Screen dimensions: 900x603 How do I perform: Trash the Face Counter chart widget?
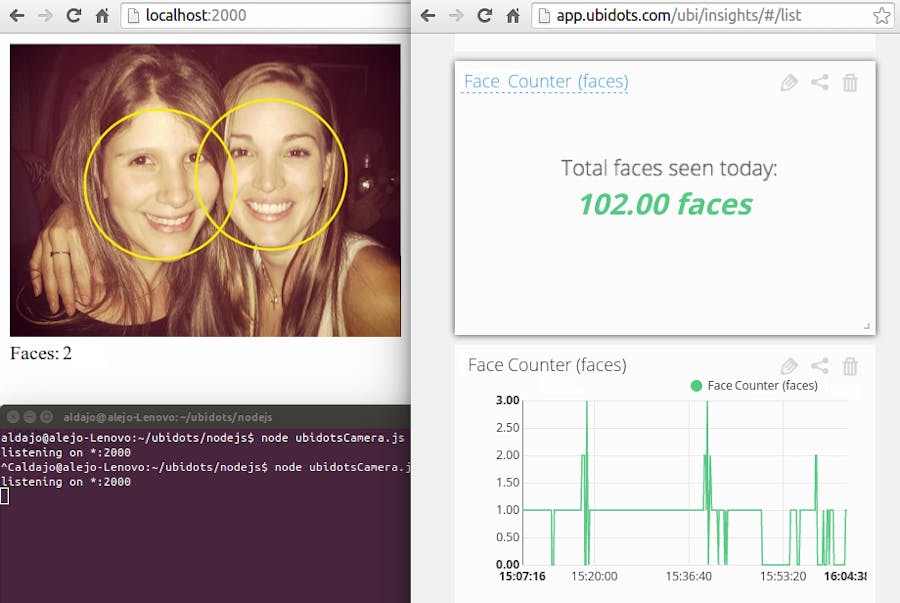point(851,366)
